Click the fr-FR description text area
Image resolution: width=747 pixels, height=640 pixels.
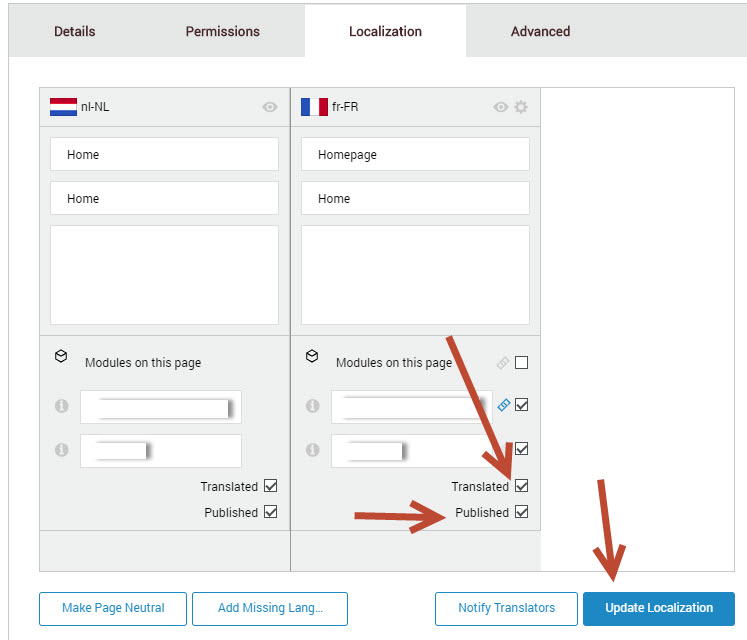415,275
